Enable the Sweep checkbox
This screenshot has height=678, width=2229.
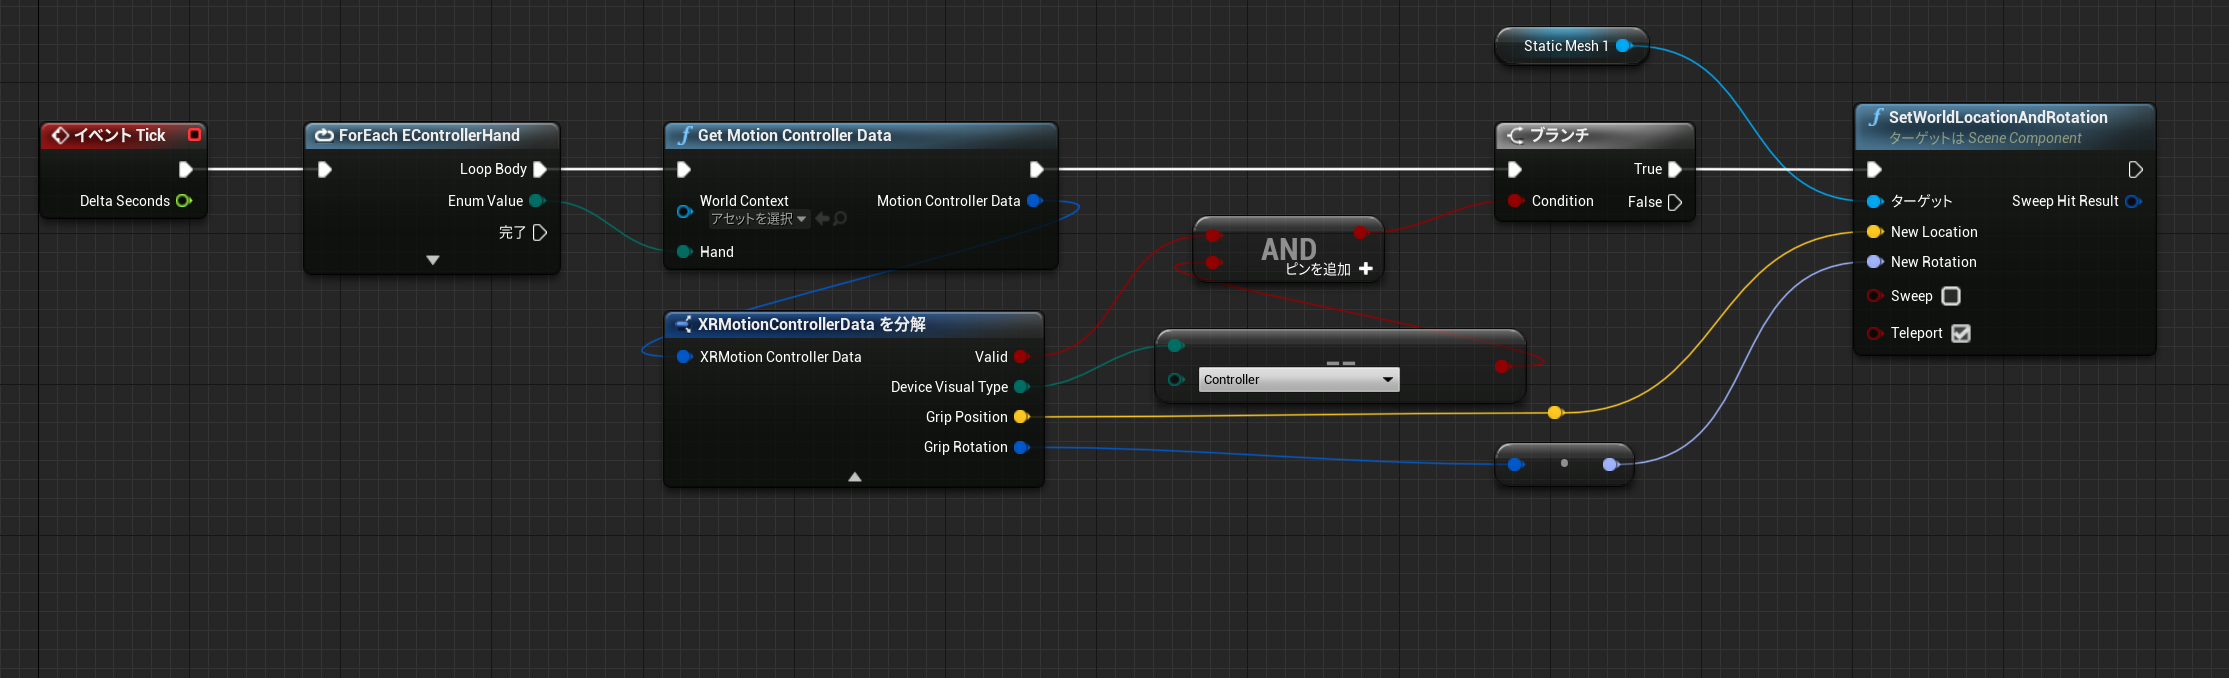1951,296
